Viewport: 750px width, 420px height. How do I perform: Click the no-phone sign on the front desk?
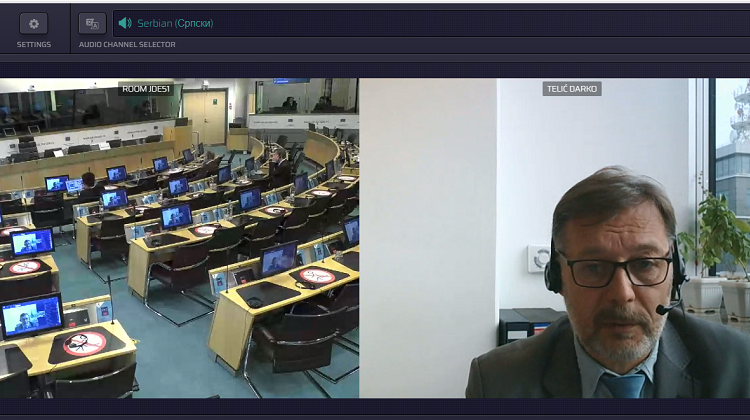(84, 344)
